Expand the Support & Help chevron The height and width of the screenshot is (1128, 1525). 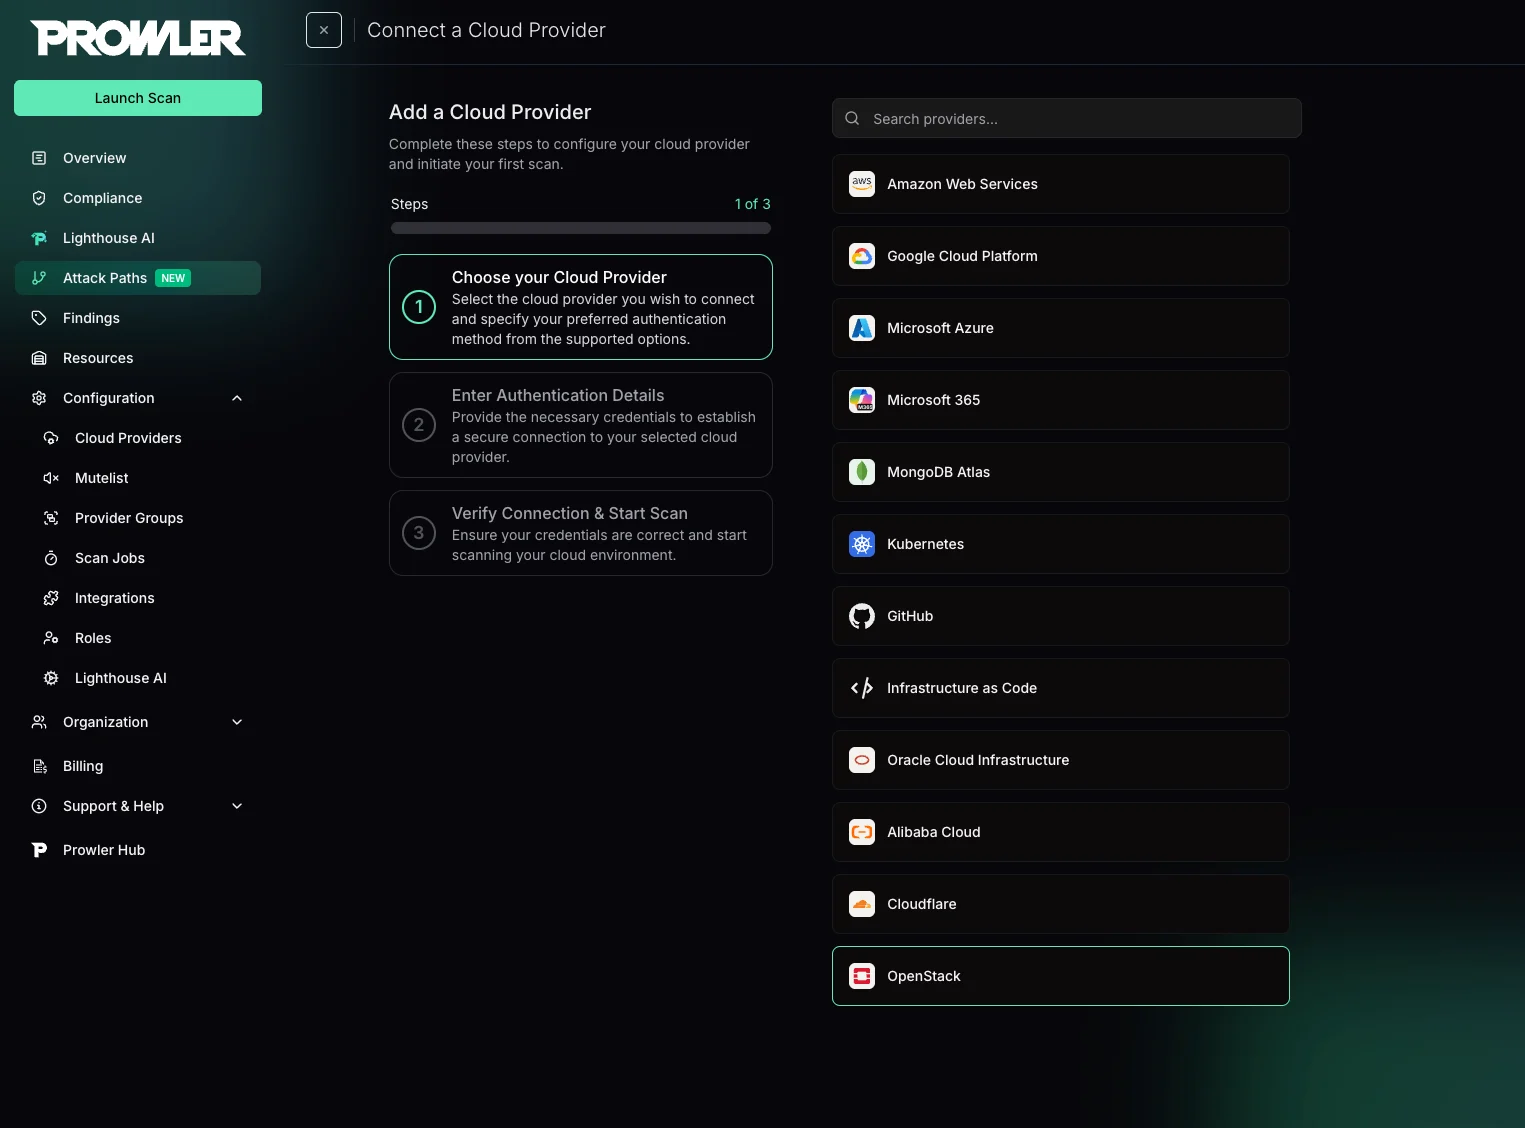237,806
